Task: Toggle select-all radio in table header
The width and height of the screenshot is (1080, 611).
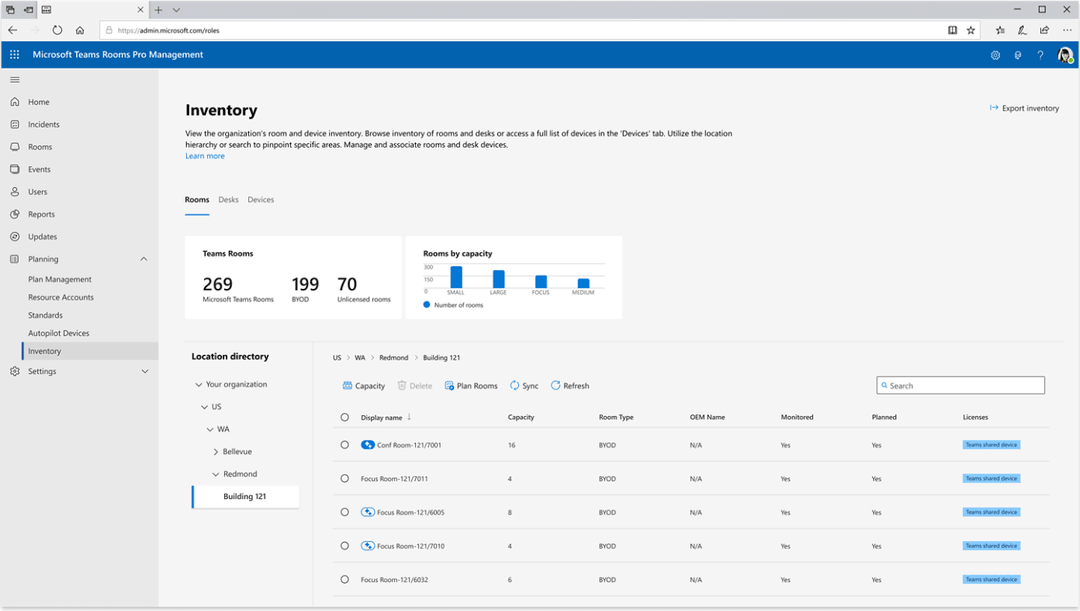Action: (x=344, y=417)
